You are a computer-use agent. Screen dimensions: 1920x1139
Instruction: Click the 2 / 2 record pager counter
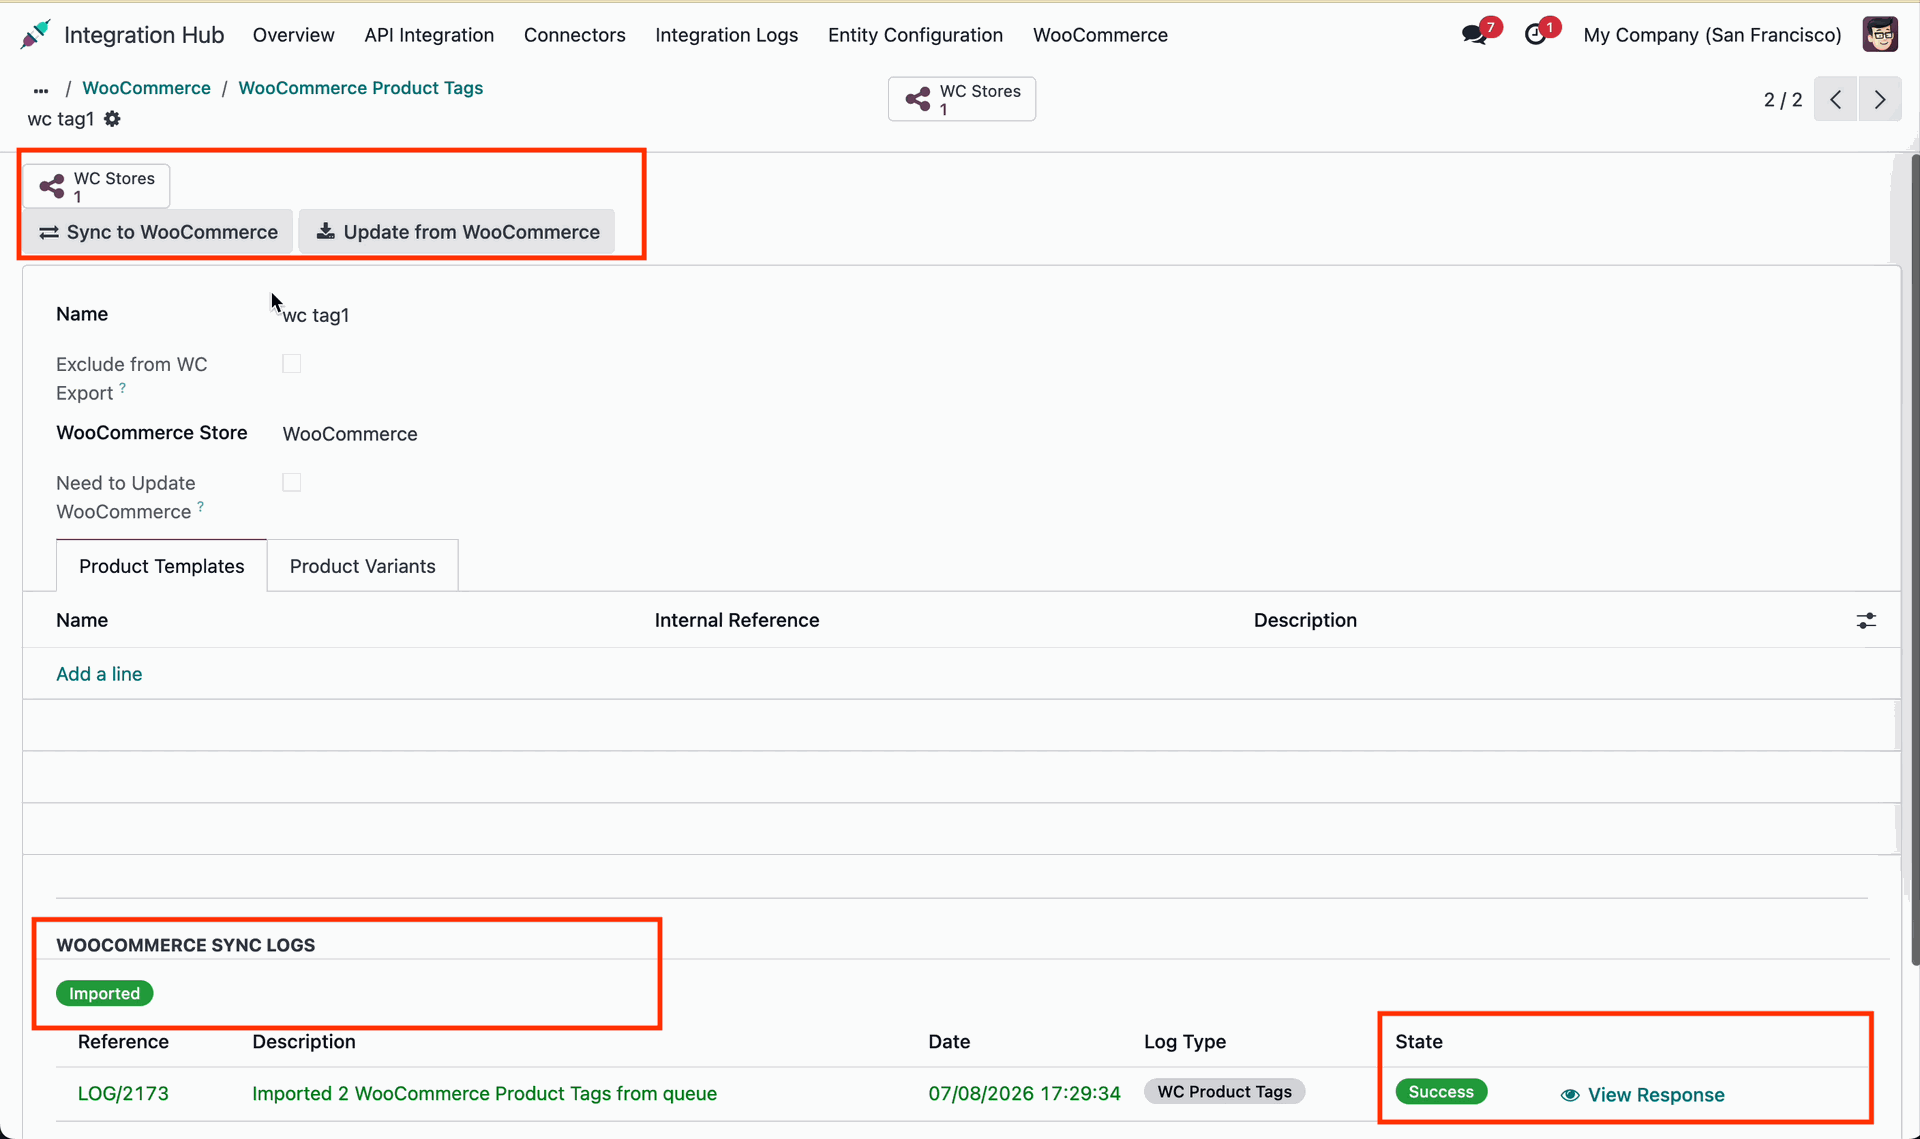tap(1783, 100)
